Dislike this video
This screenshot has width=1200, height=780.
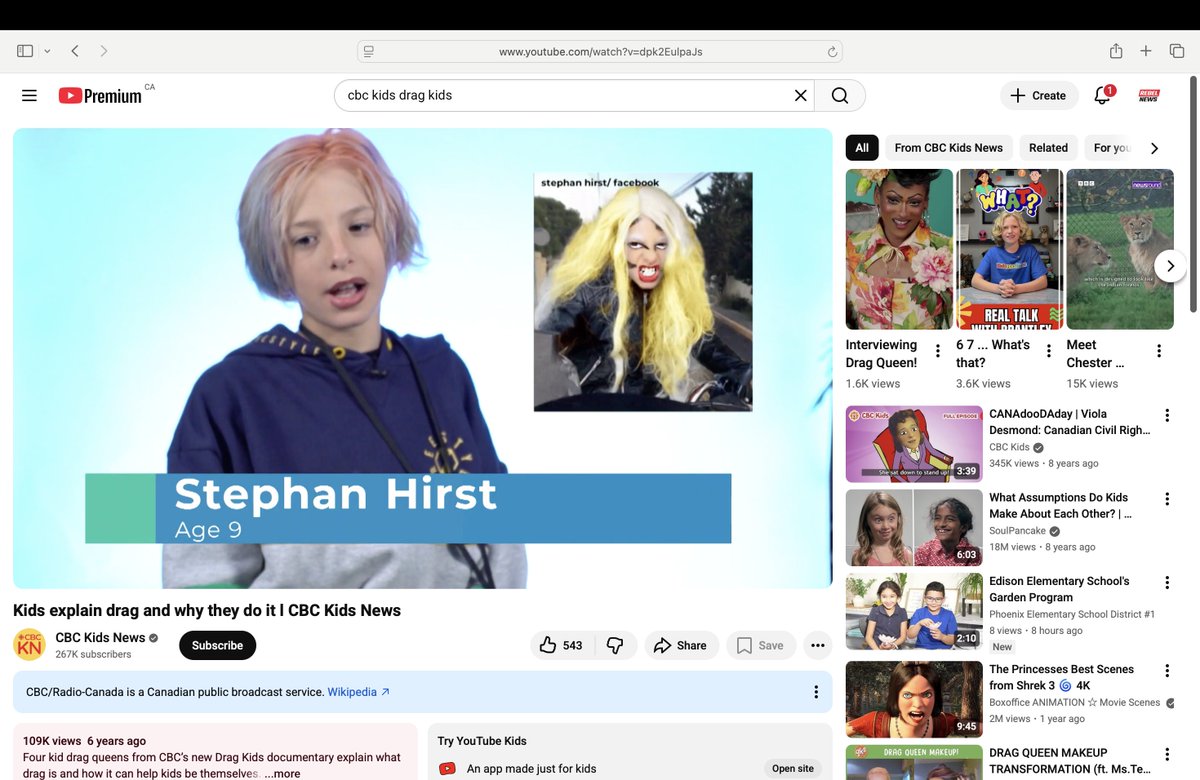(x=615, y=645)
